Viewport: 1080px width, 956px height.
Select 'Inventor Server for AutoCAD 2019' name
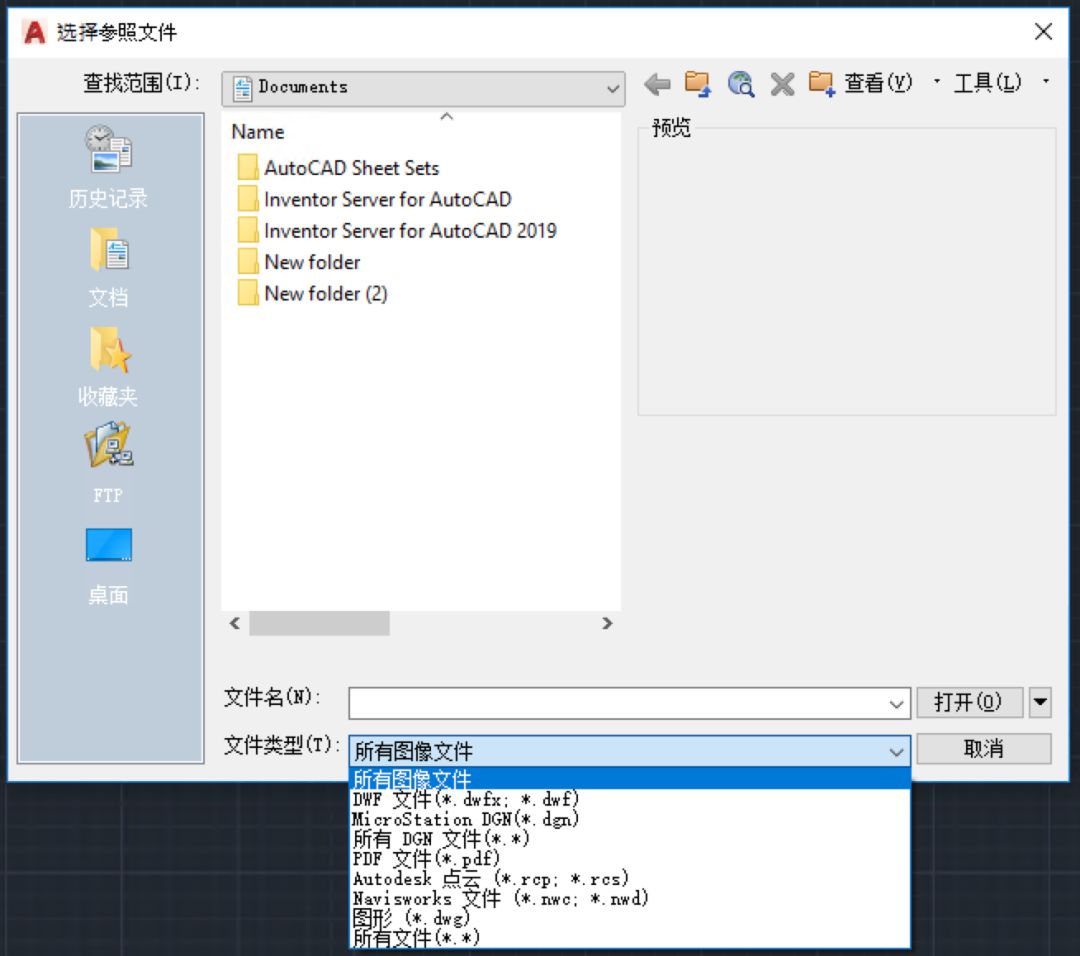tap(410, 231)
